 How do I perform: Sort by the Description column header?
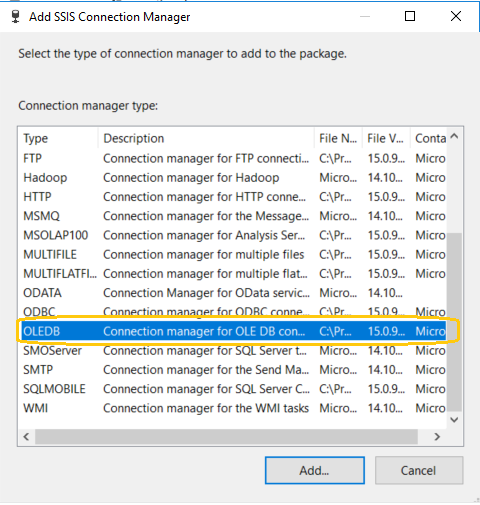206,138
